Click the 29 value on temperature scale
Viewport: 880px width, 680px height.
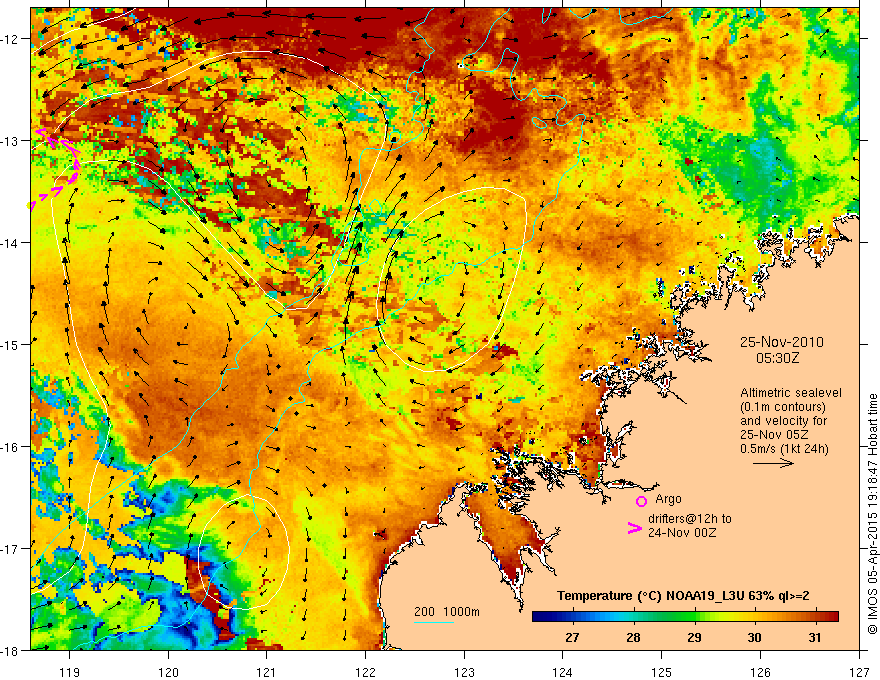694,637
